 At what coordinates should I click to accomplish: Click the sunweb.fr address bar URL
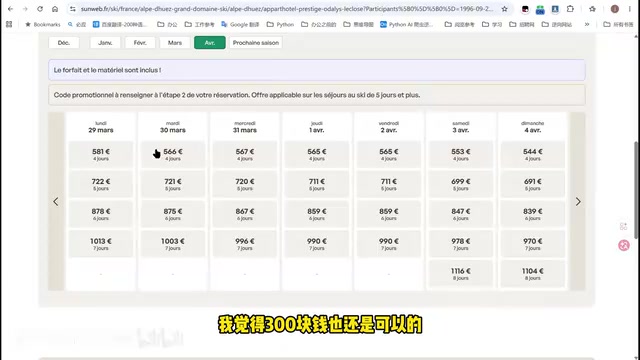click(287, 9)
